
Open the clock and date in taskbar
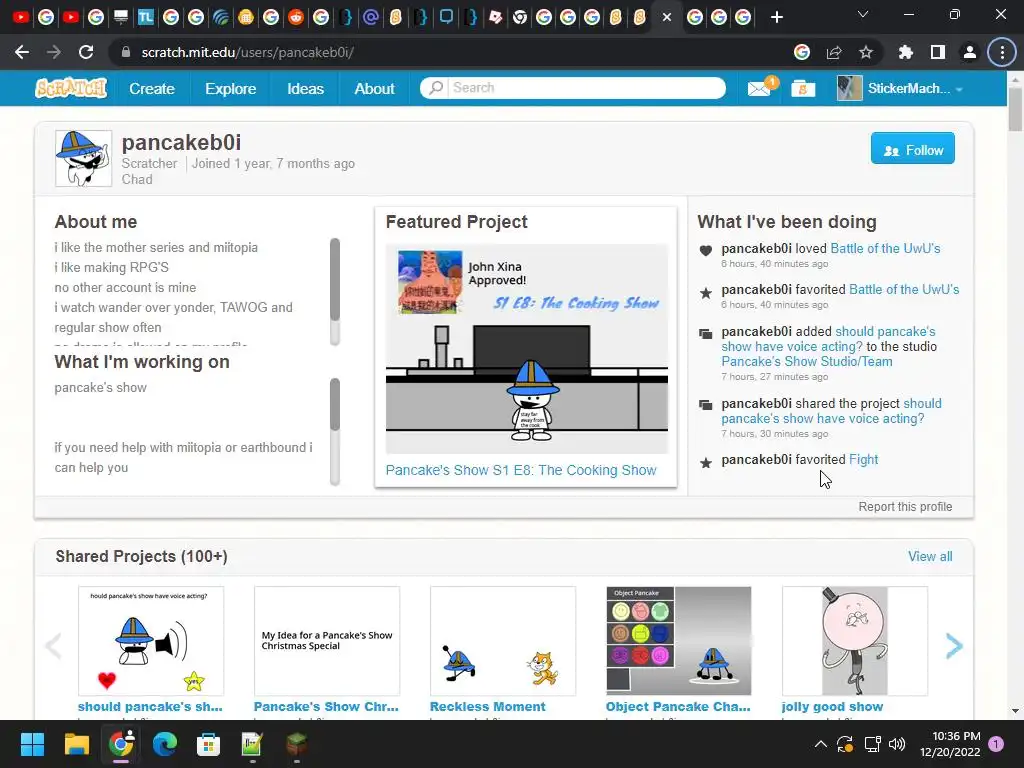[x=950, y=744]
